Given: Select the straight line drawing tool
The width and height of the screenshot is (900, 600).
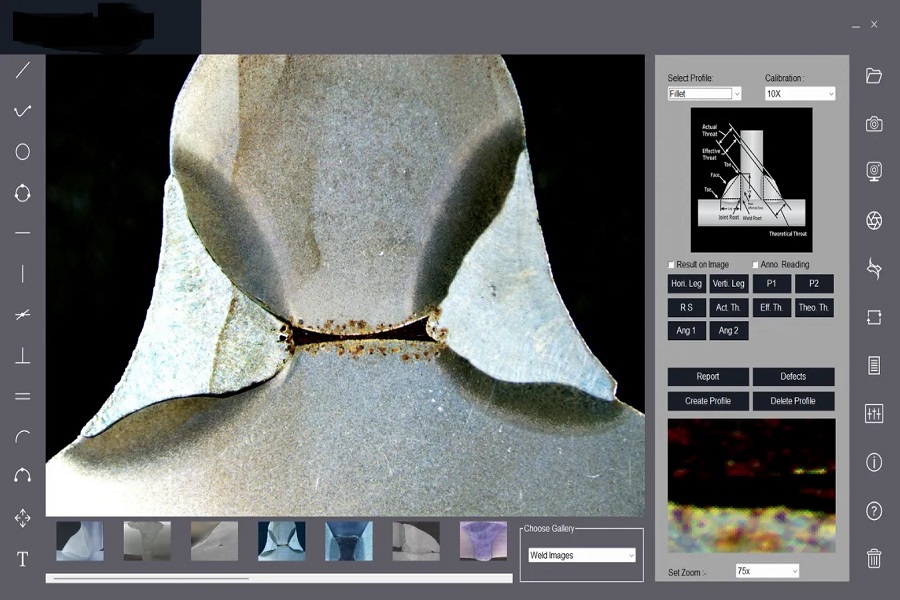Looking at the screenshot, I should 22,70.
